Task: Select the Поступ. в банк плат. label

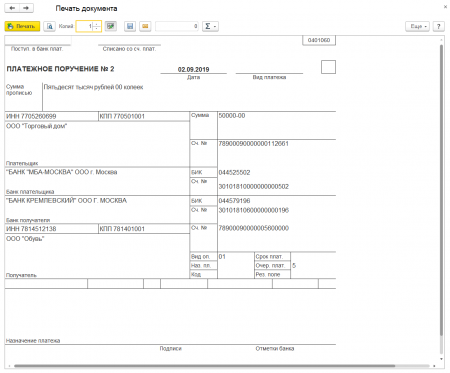Action: (37, 49)
